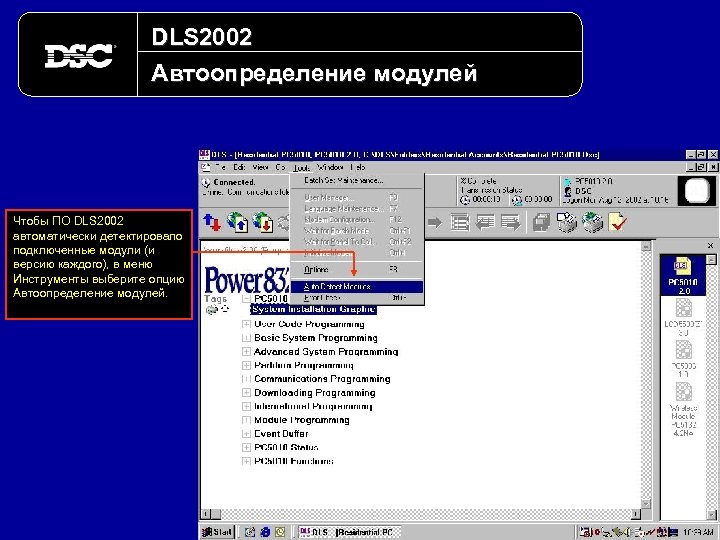Click the printer with globe toolbar icon
The image size is (720, 540).
(592, 222)
